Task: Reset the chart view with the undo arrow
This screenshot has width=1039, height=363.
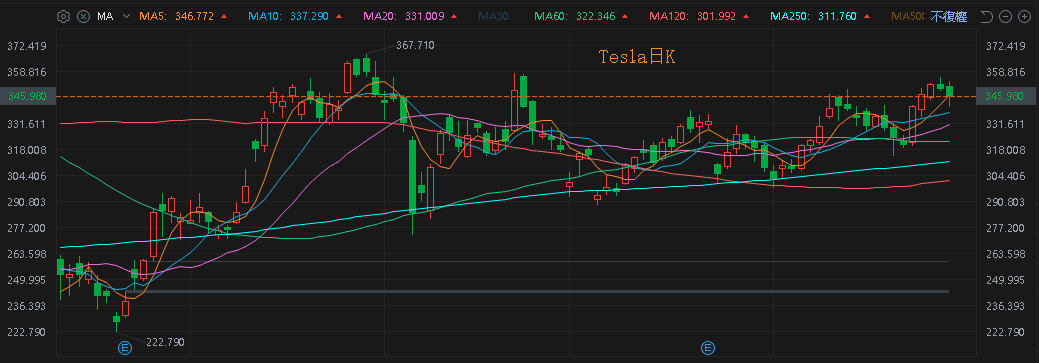Action: click(x=986, y=17)
